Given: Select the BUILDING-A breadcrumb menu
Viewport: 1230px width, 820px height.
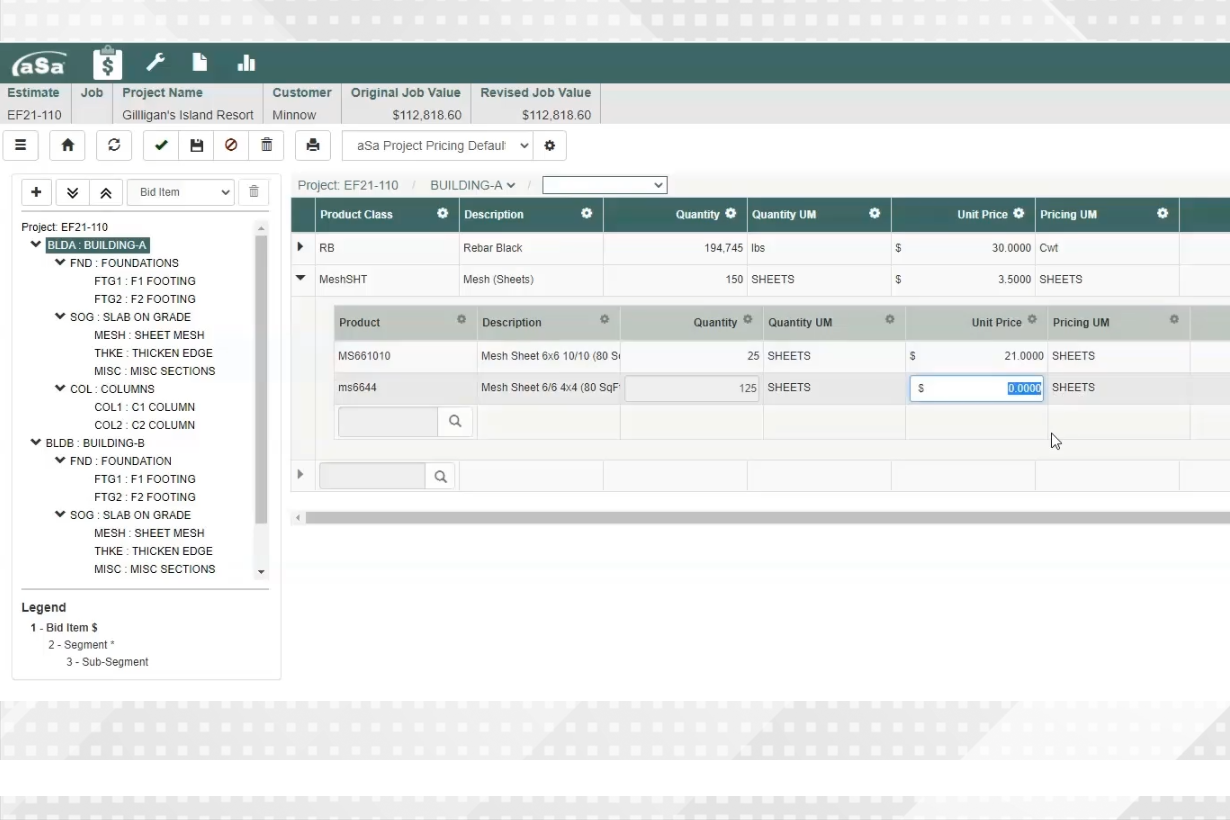Looking at the screenshot, I should pyautogui.click(x=472, y=185).
